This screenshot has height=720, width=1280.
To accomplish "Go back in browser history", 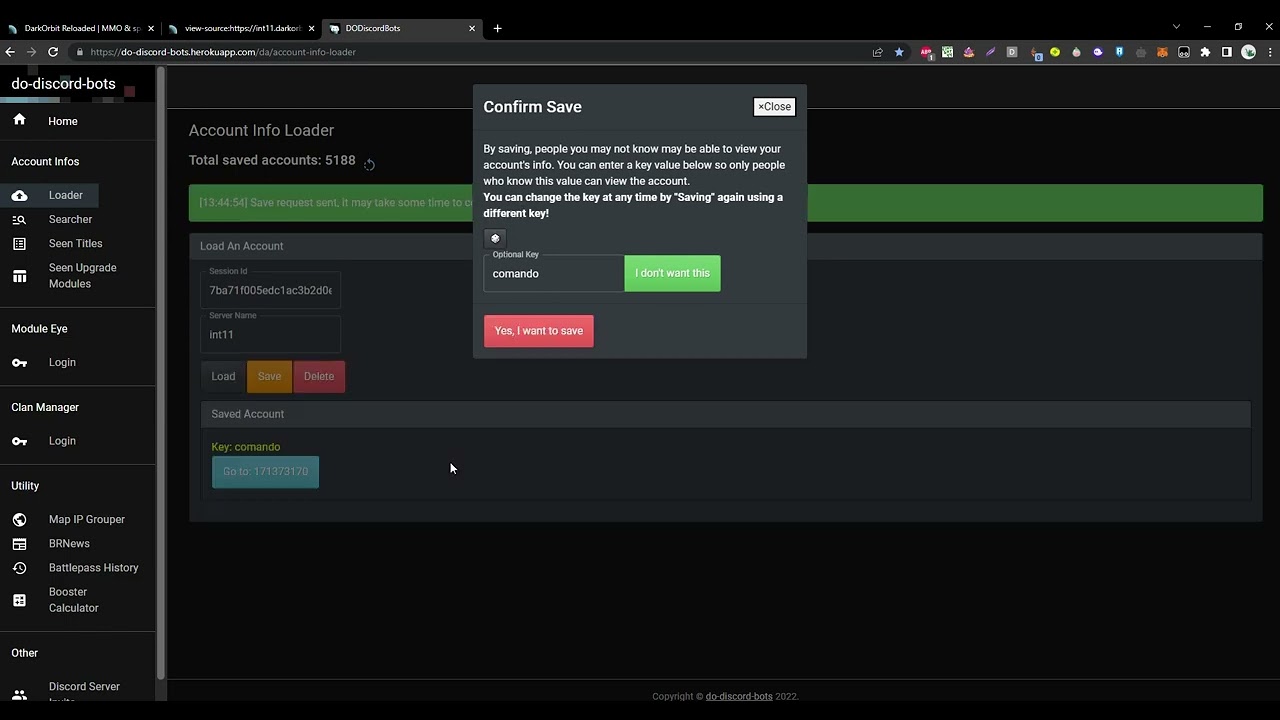I will pyautogui.click(x=11, y=52).
